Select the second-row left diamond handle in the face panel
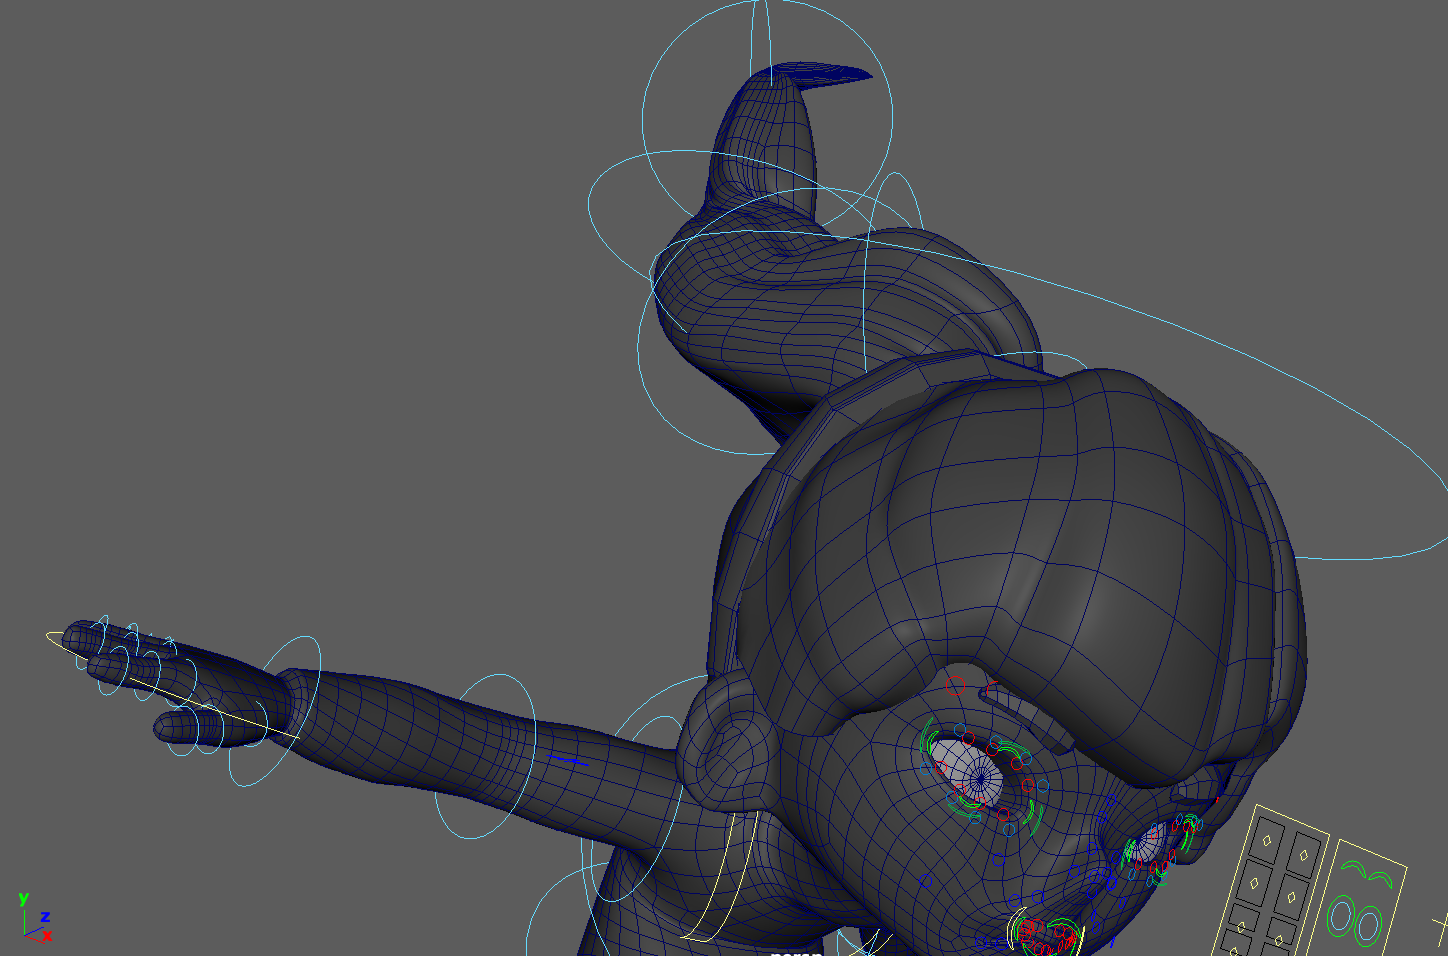This screenshot has width=1448, height=956. pyautogui.click(x=1254, y=883)
